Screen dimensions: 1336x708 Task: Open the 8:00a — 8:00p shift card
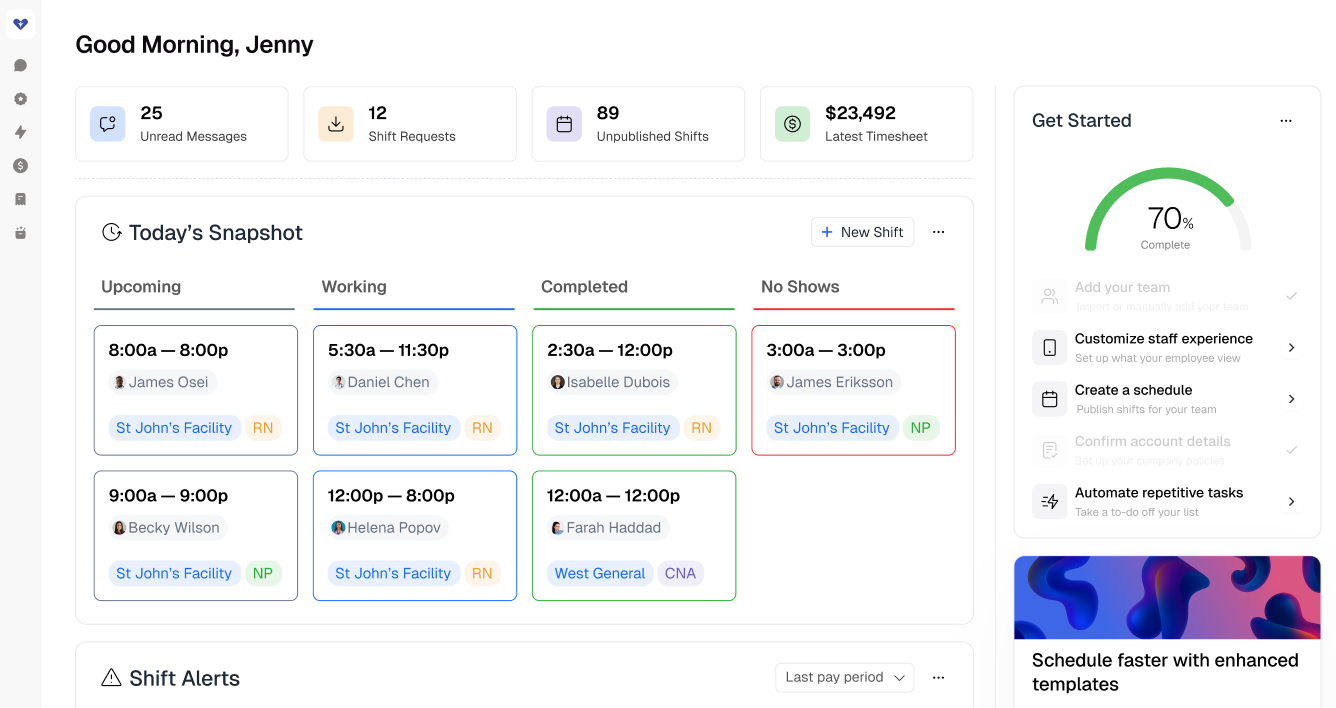(196, 390)
